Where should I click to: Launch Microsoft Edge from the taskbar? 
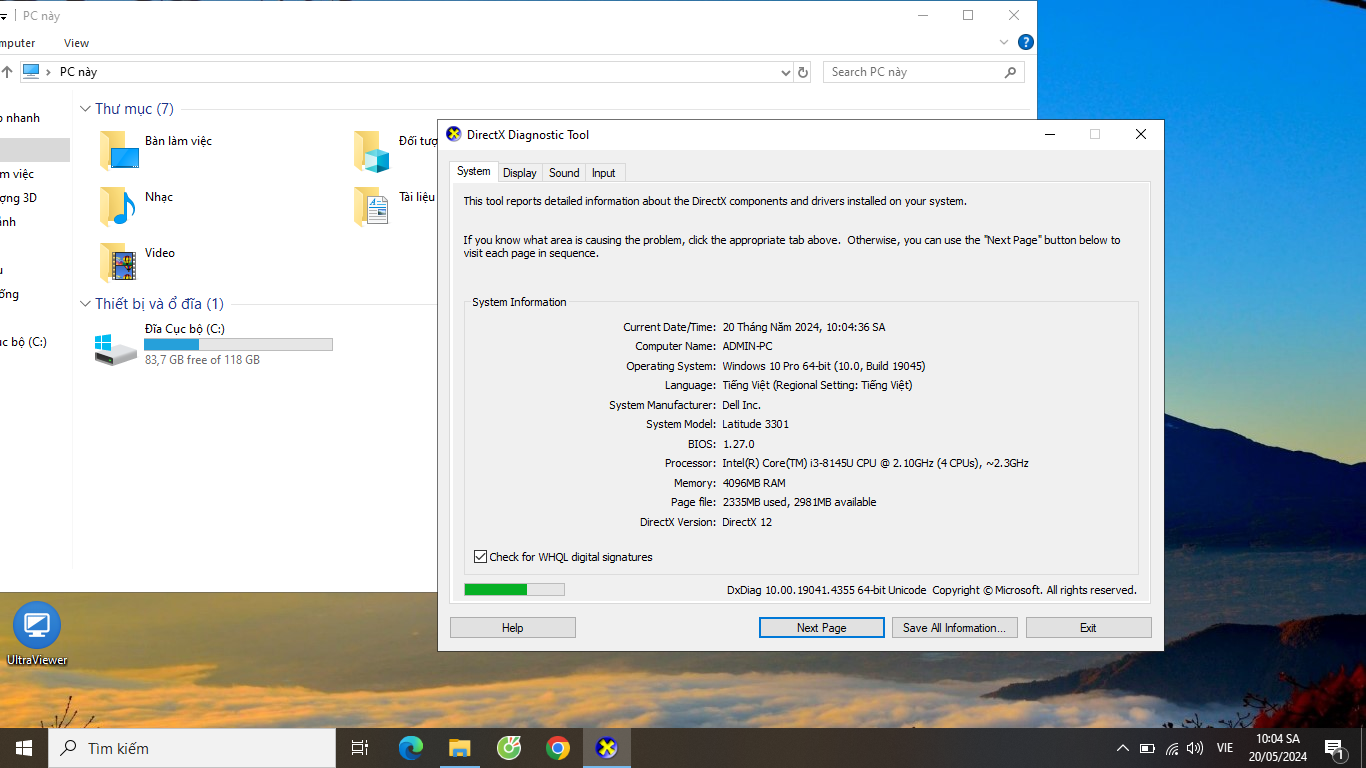coord(410,748)
